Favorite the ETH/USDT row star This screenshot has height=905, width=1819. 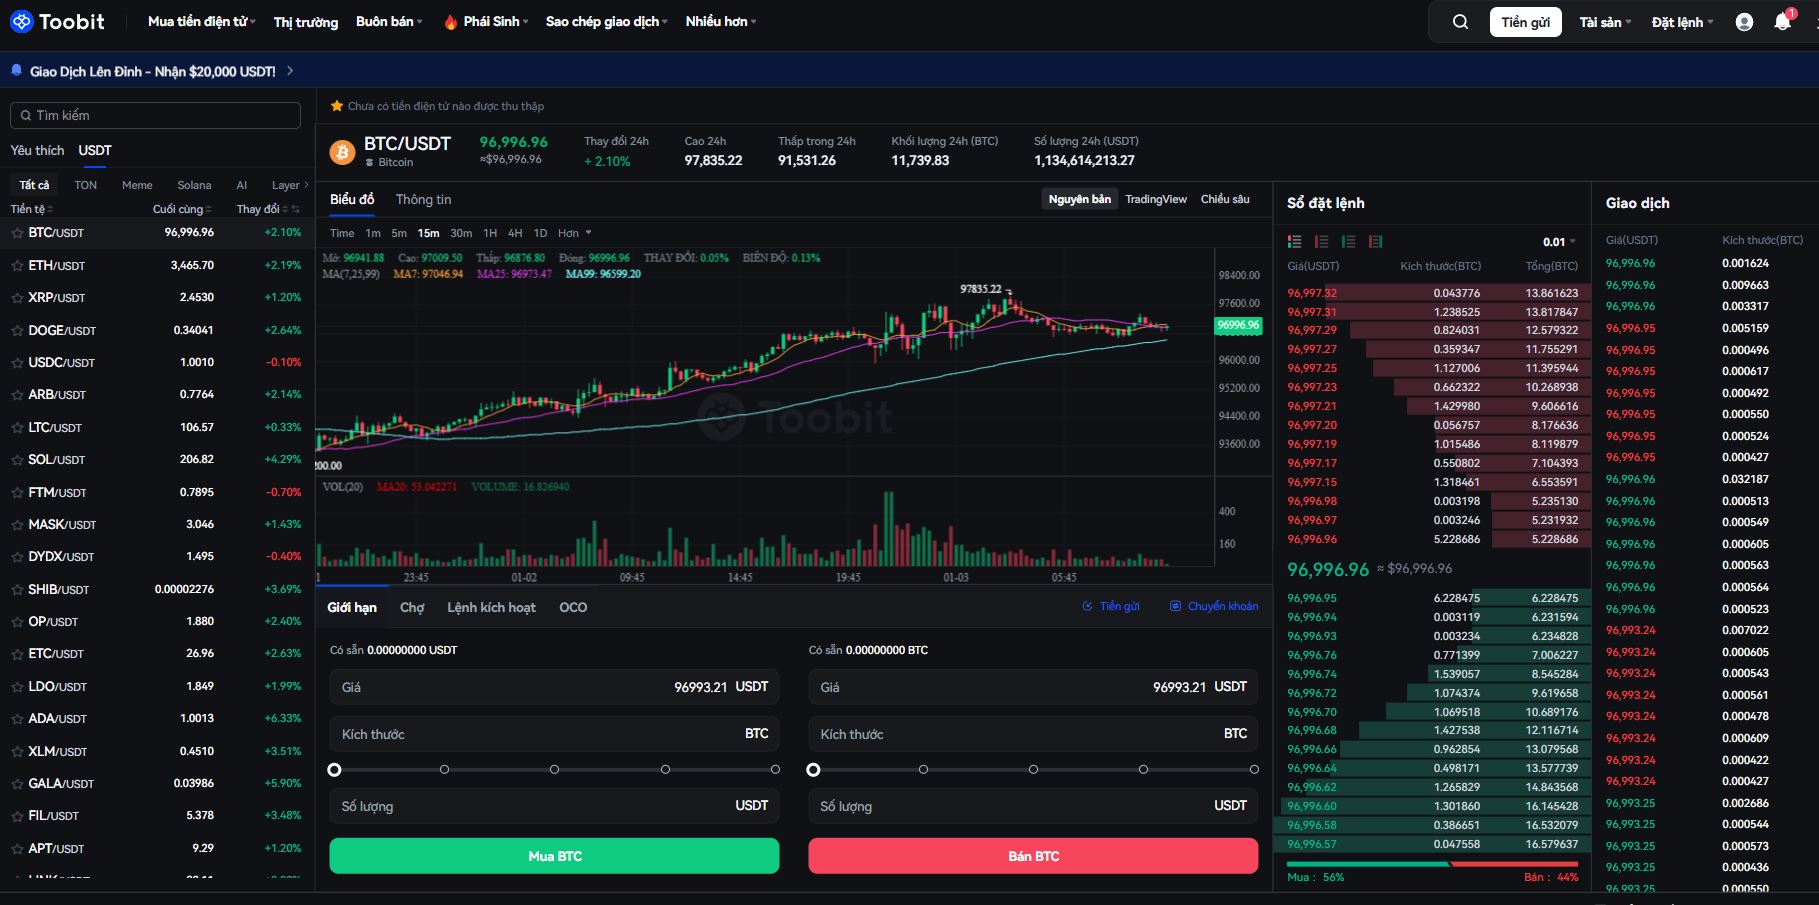click(x=17, y=265)
